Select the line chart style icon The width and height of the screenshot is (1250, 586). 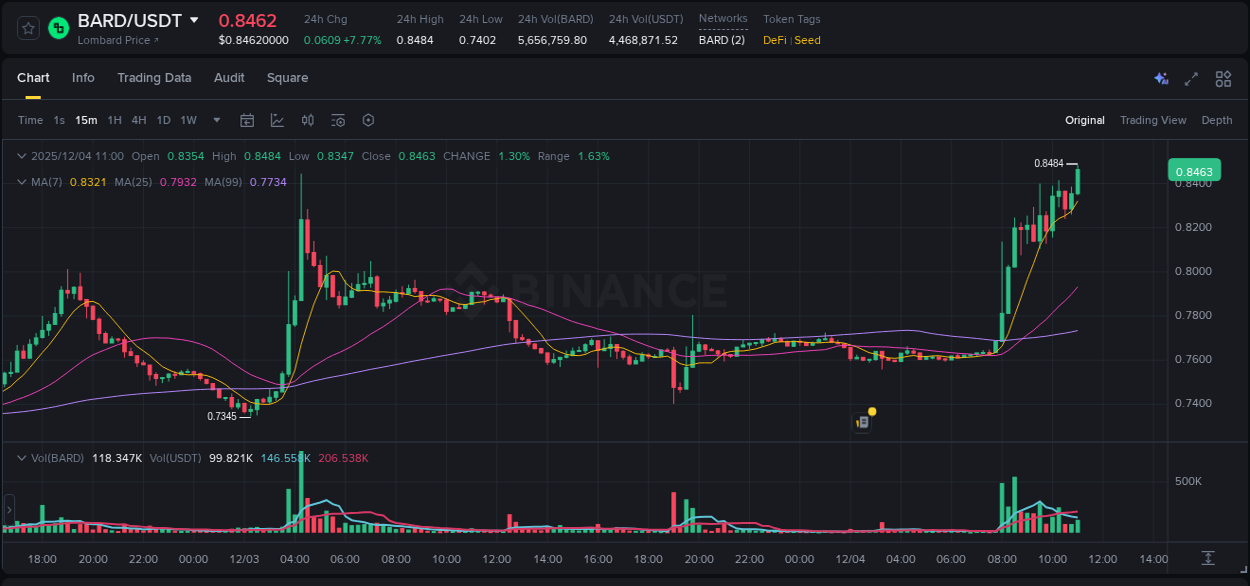[x=277, y=120]
